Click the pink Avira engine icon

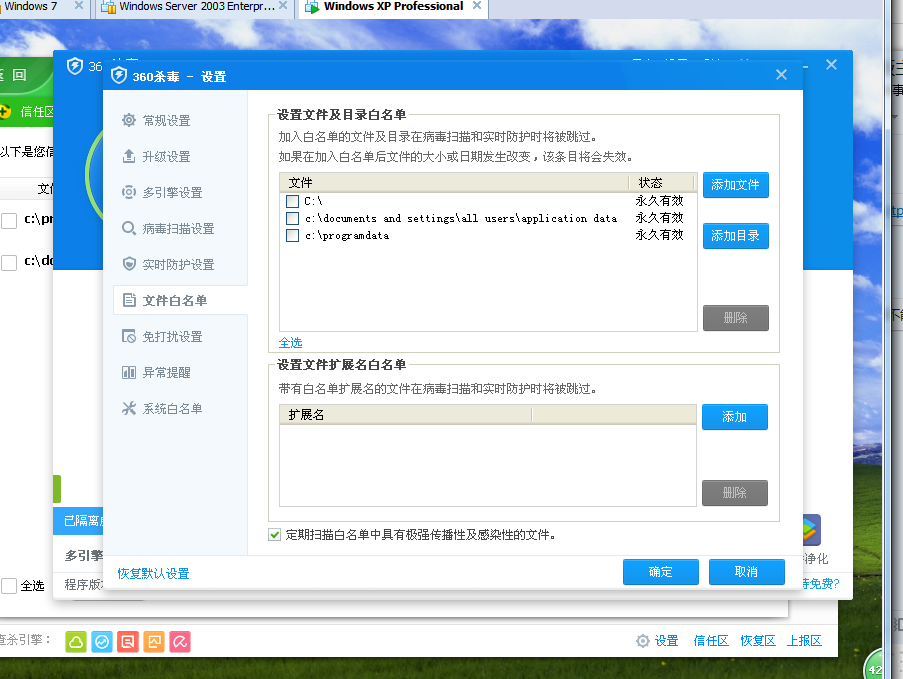click(x=180, y=642)
